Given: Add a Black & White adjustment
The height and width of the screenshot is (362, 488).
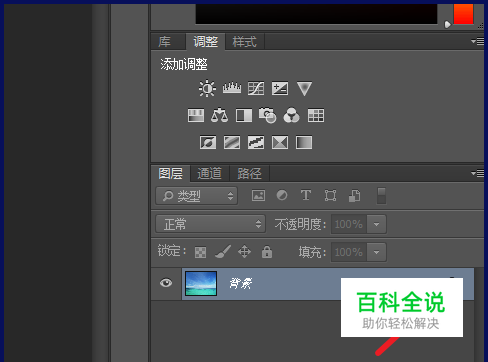Looking at the screenshot, I should 244,116.
